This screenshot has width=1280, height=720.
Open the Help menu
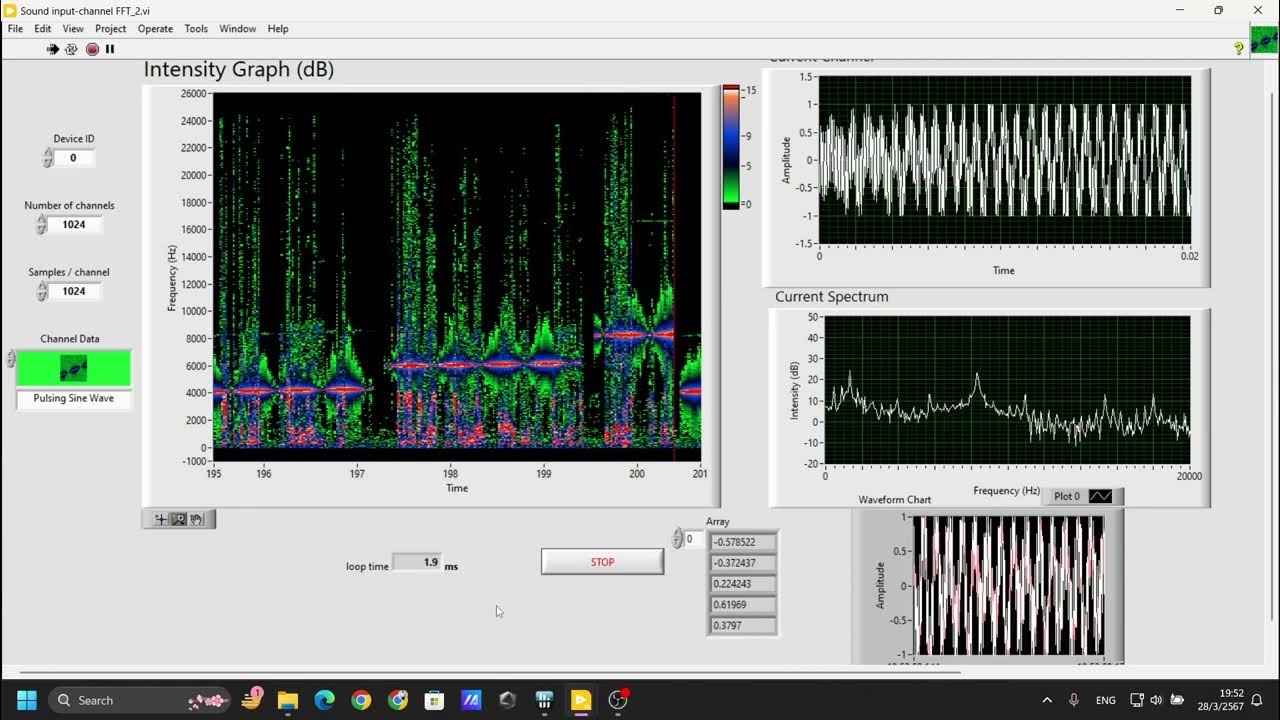(x=278, y=29)
